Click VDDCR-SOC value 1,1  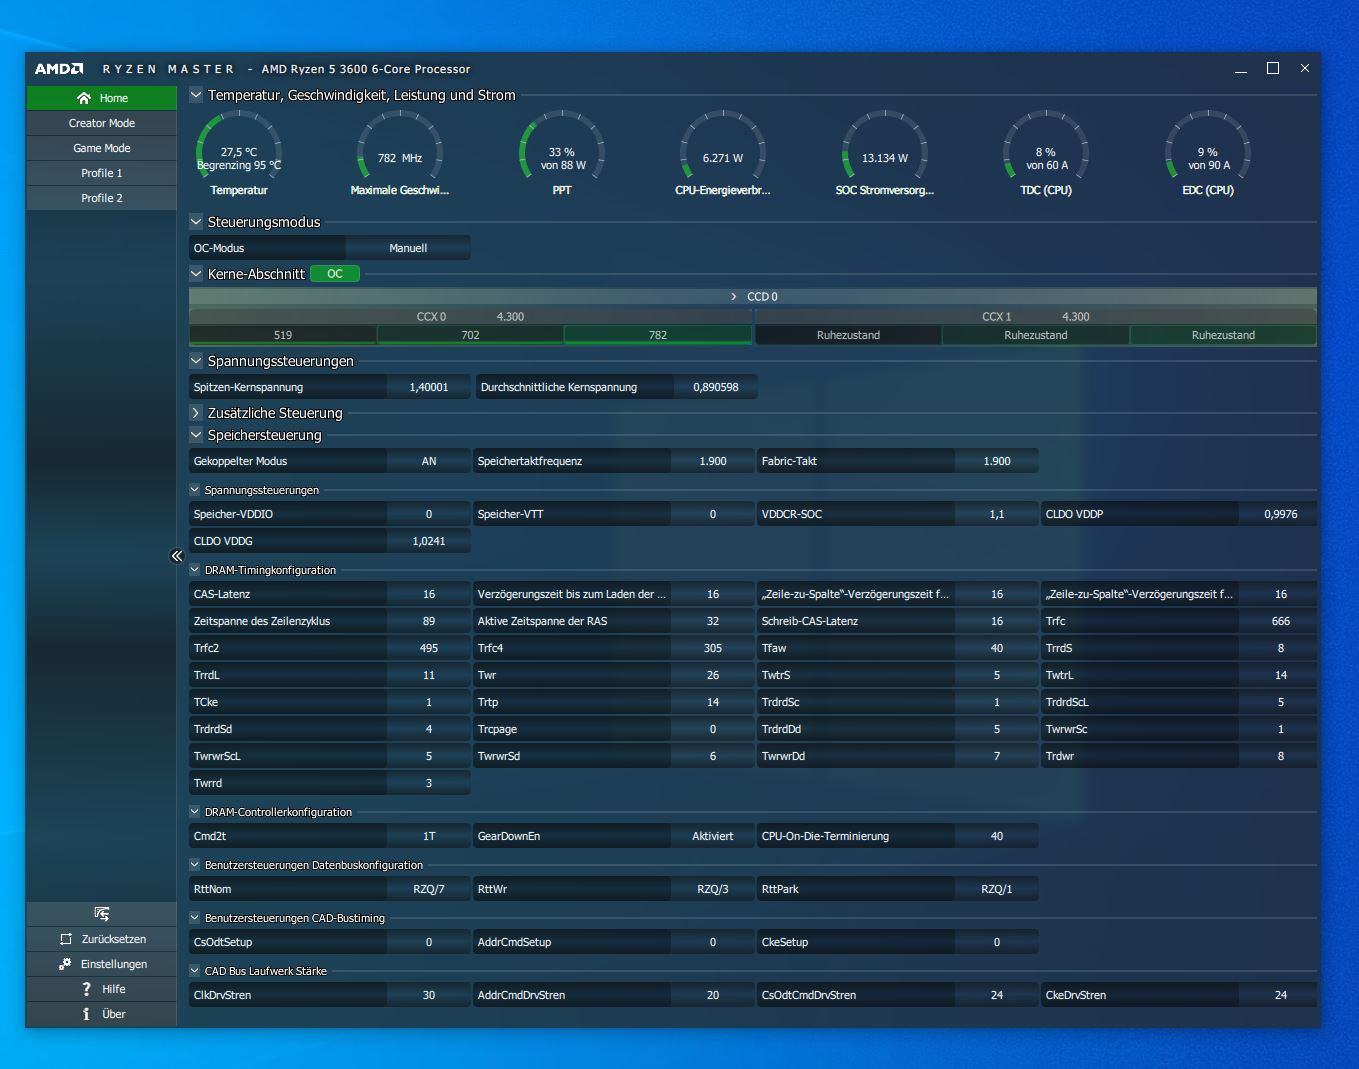(997, 514)
